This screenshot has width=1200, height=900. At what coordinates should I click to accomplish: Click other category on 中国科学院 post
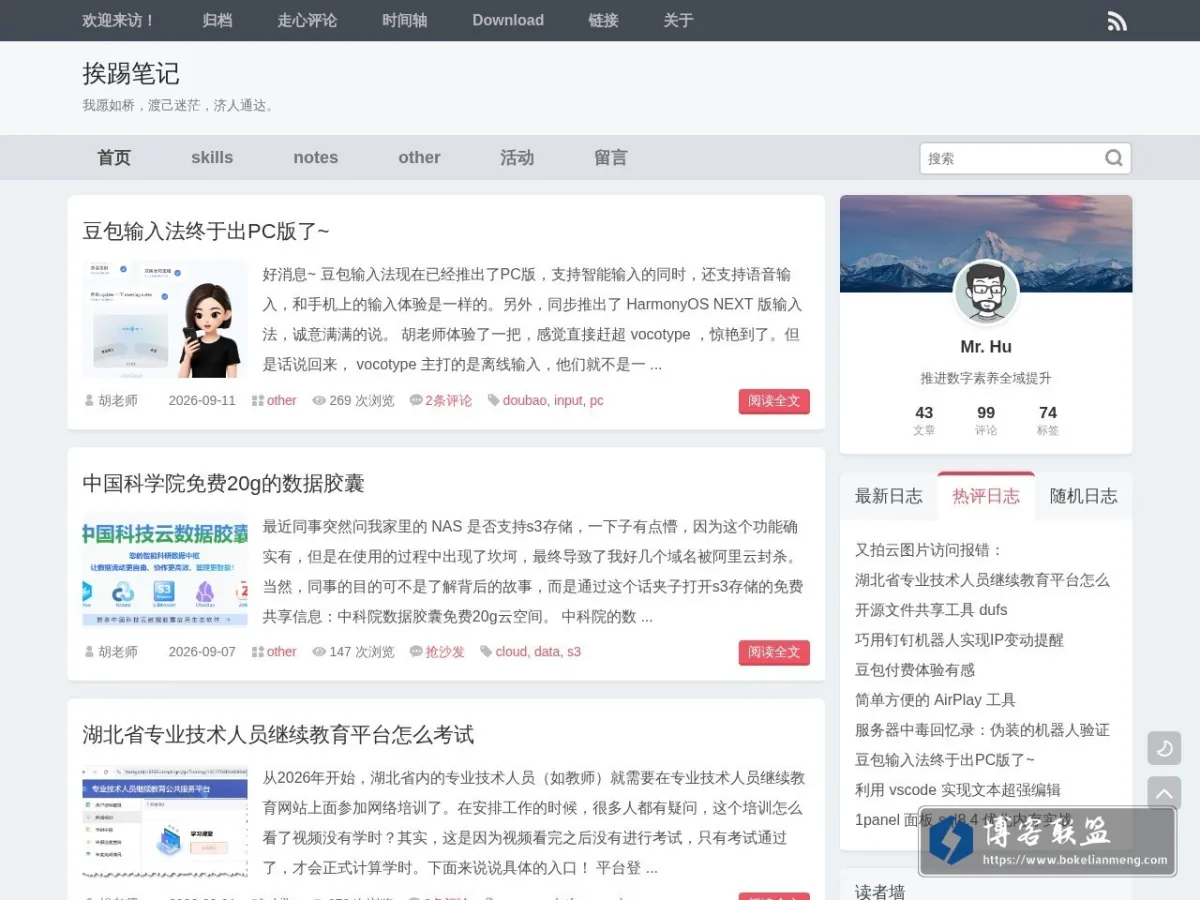tap(281, 652)
